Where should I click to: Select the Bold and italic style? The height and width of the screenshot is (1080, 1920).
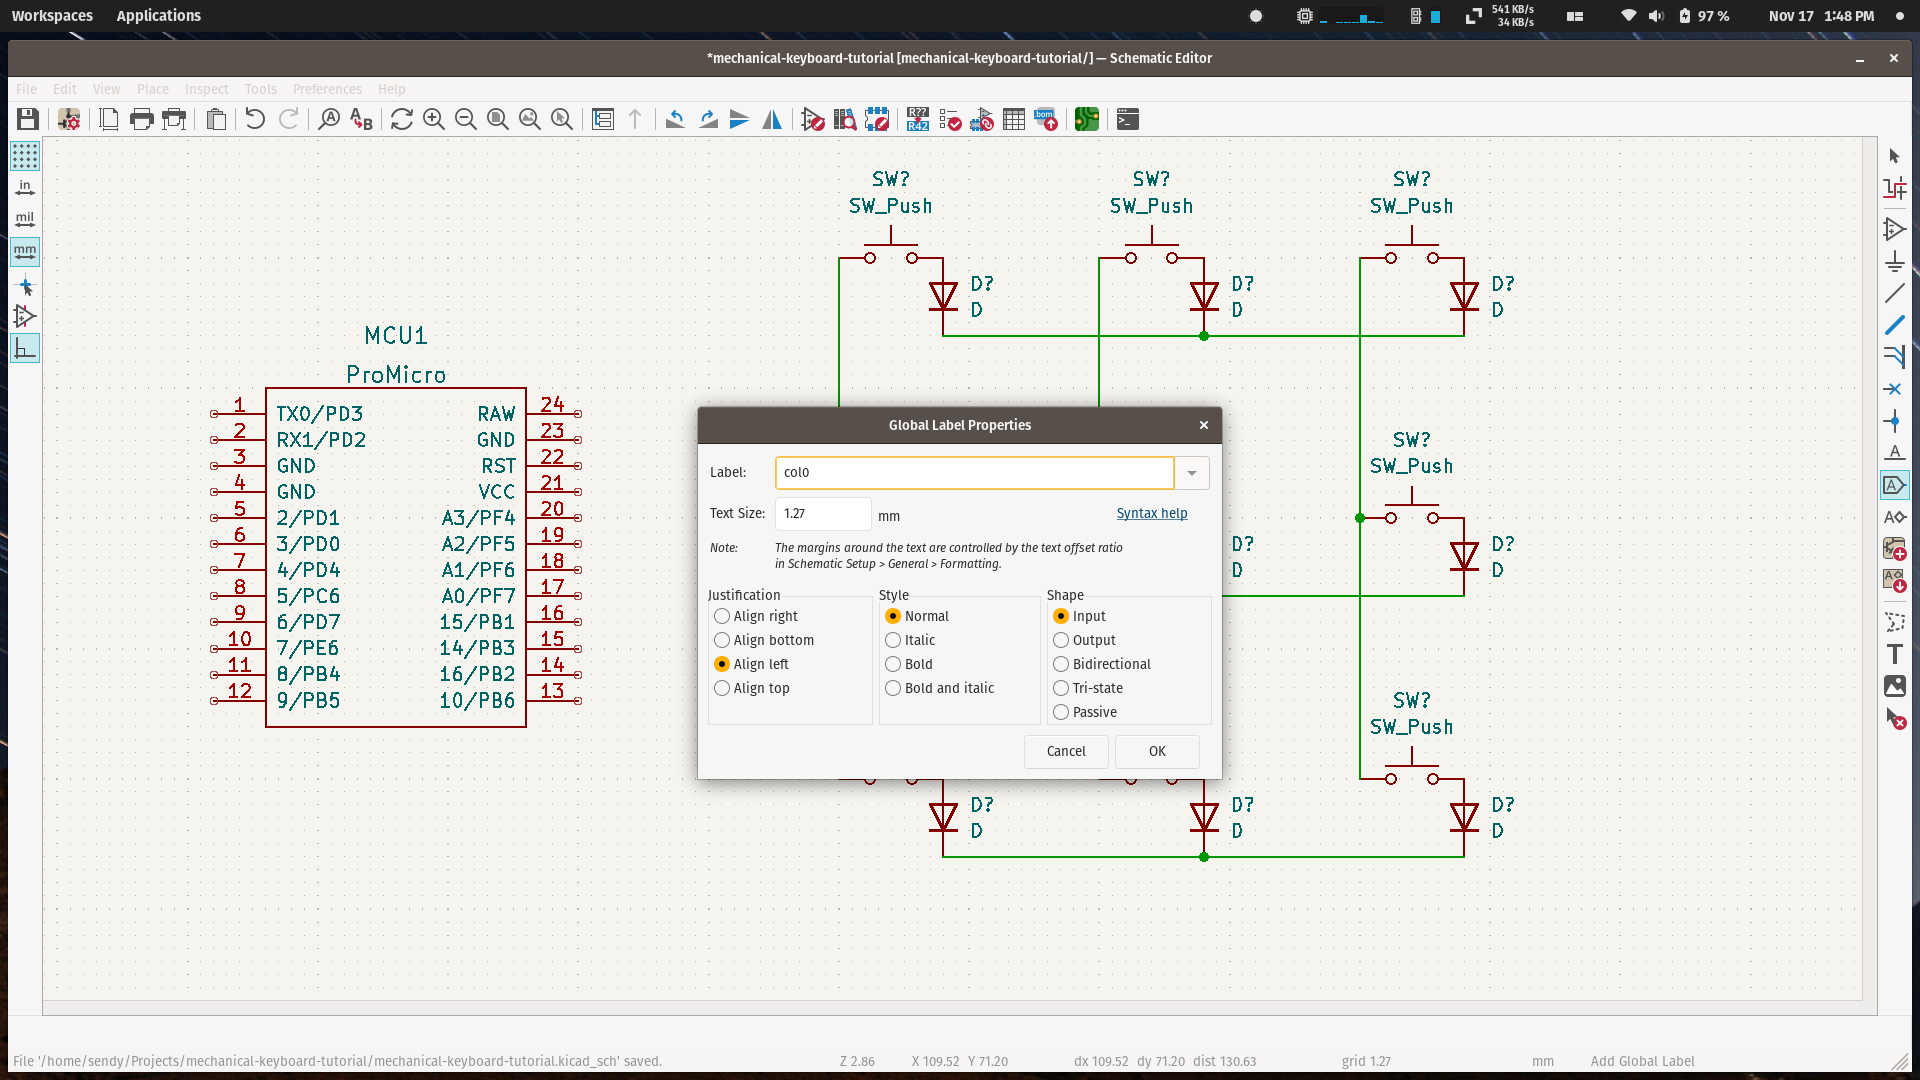(893, 687)
